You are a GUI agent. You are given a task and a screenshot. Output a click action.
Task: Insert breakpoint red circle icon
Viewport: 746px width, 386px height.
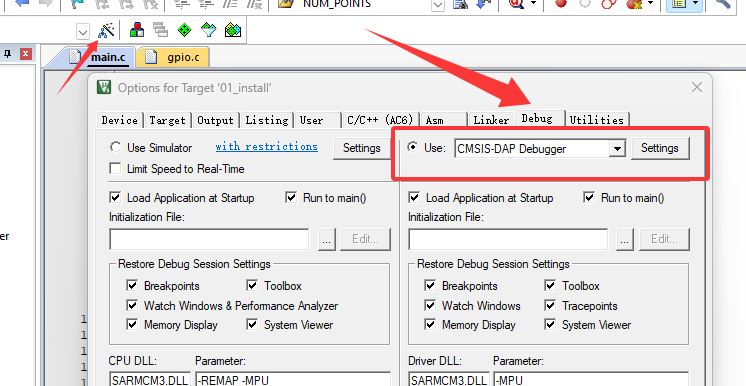coord(561,3)
